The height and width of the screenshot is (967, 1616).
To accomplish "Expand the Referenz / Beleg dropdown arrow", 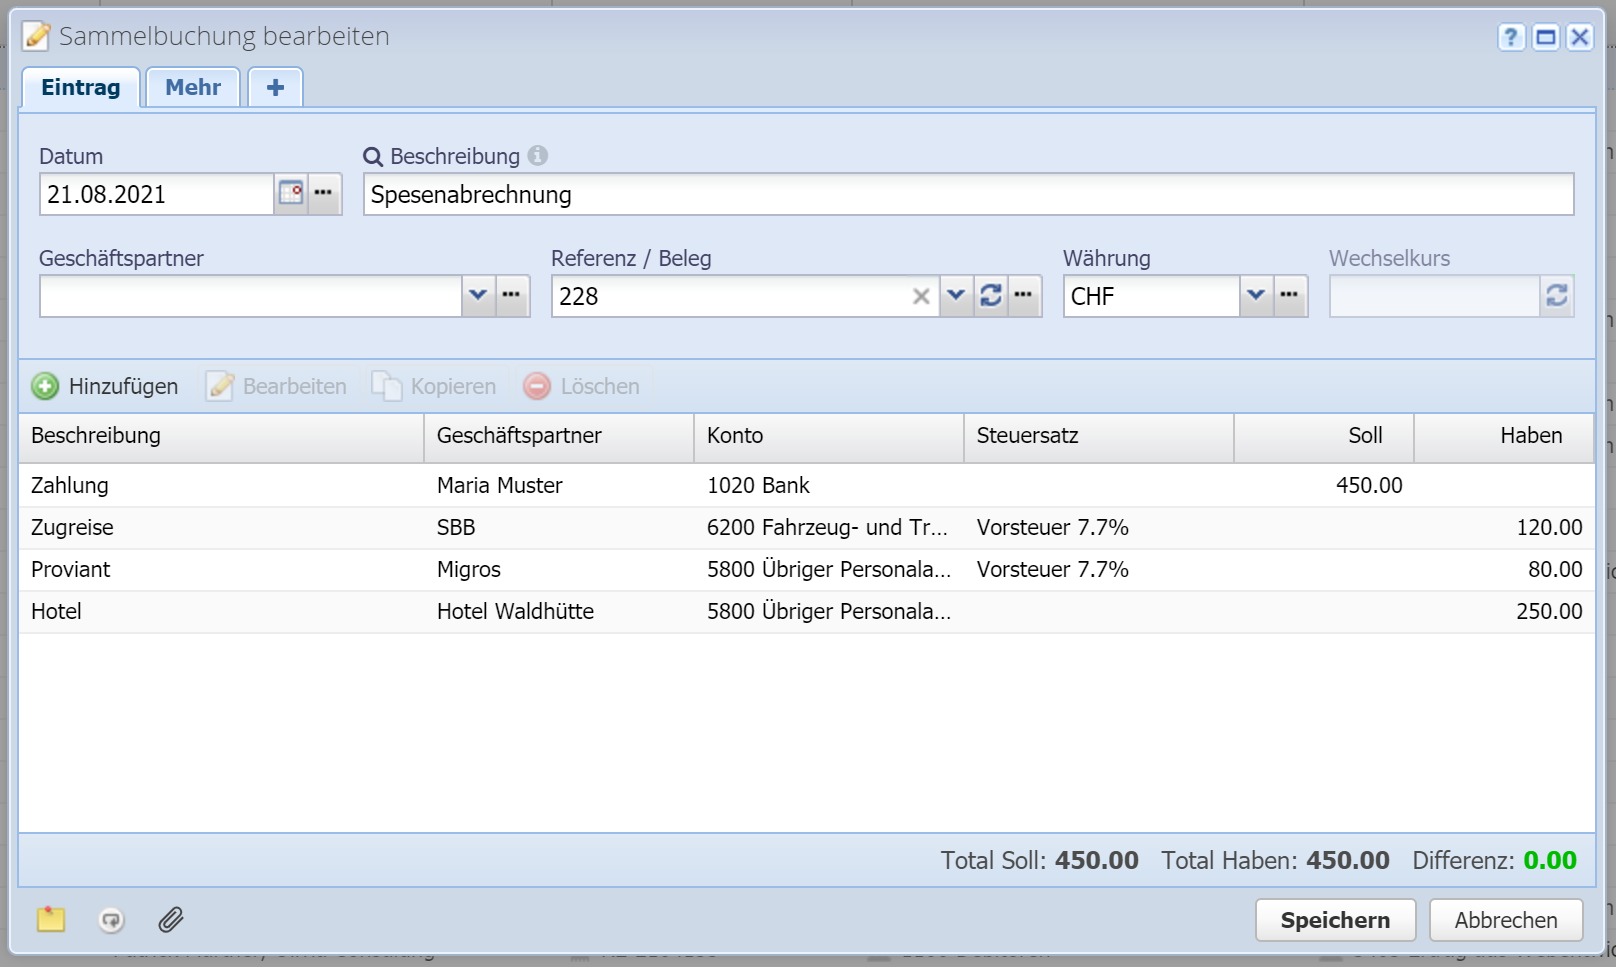I will click(956, 295).
